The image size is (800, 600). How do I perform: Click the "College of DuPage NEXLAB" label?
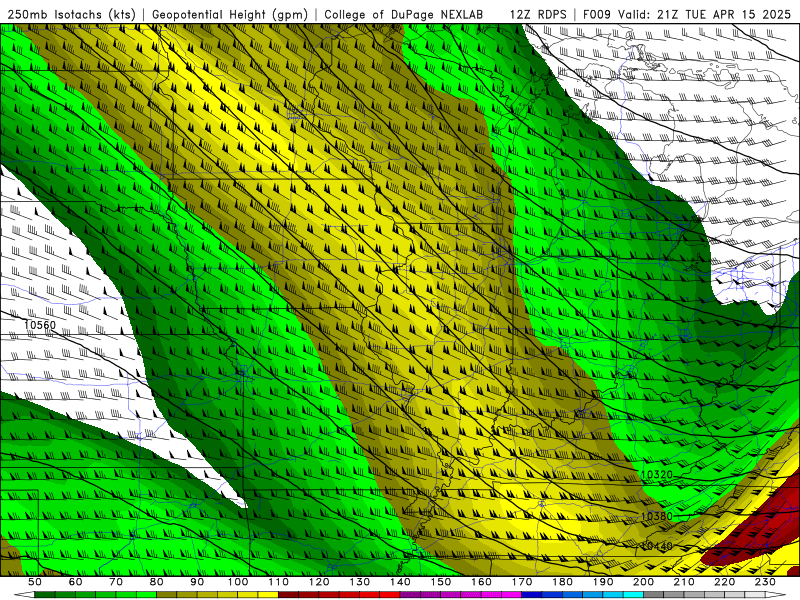pyautogui.click(x=404, y=15)
